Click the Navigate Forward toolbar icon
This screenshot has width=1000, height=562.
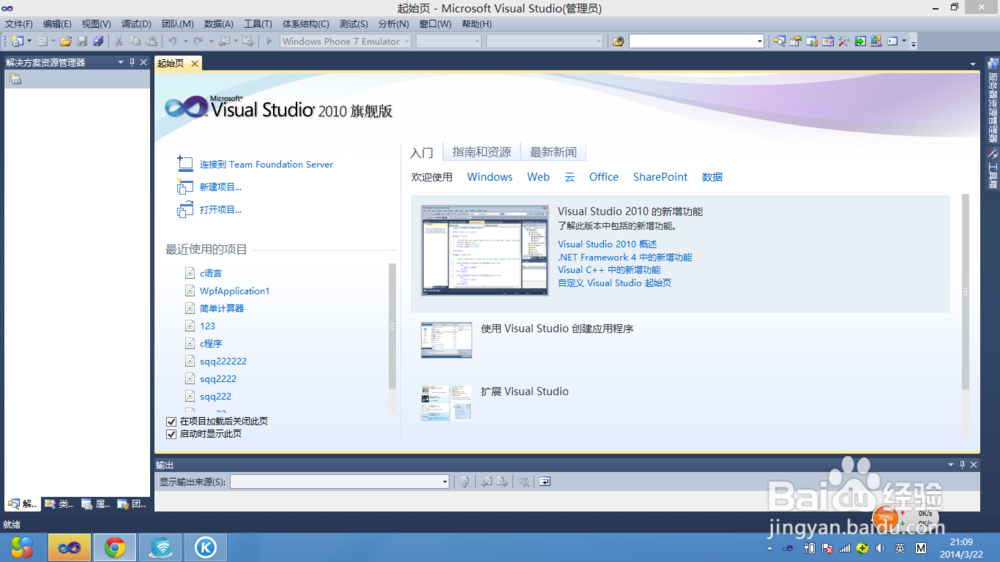pos(248,41)
